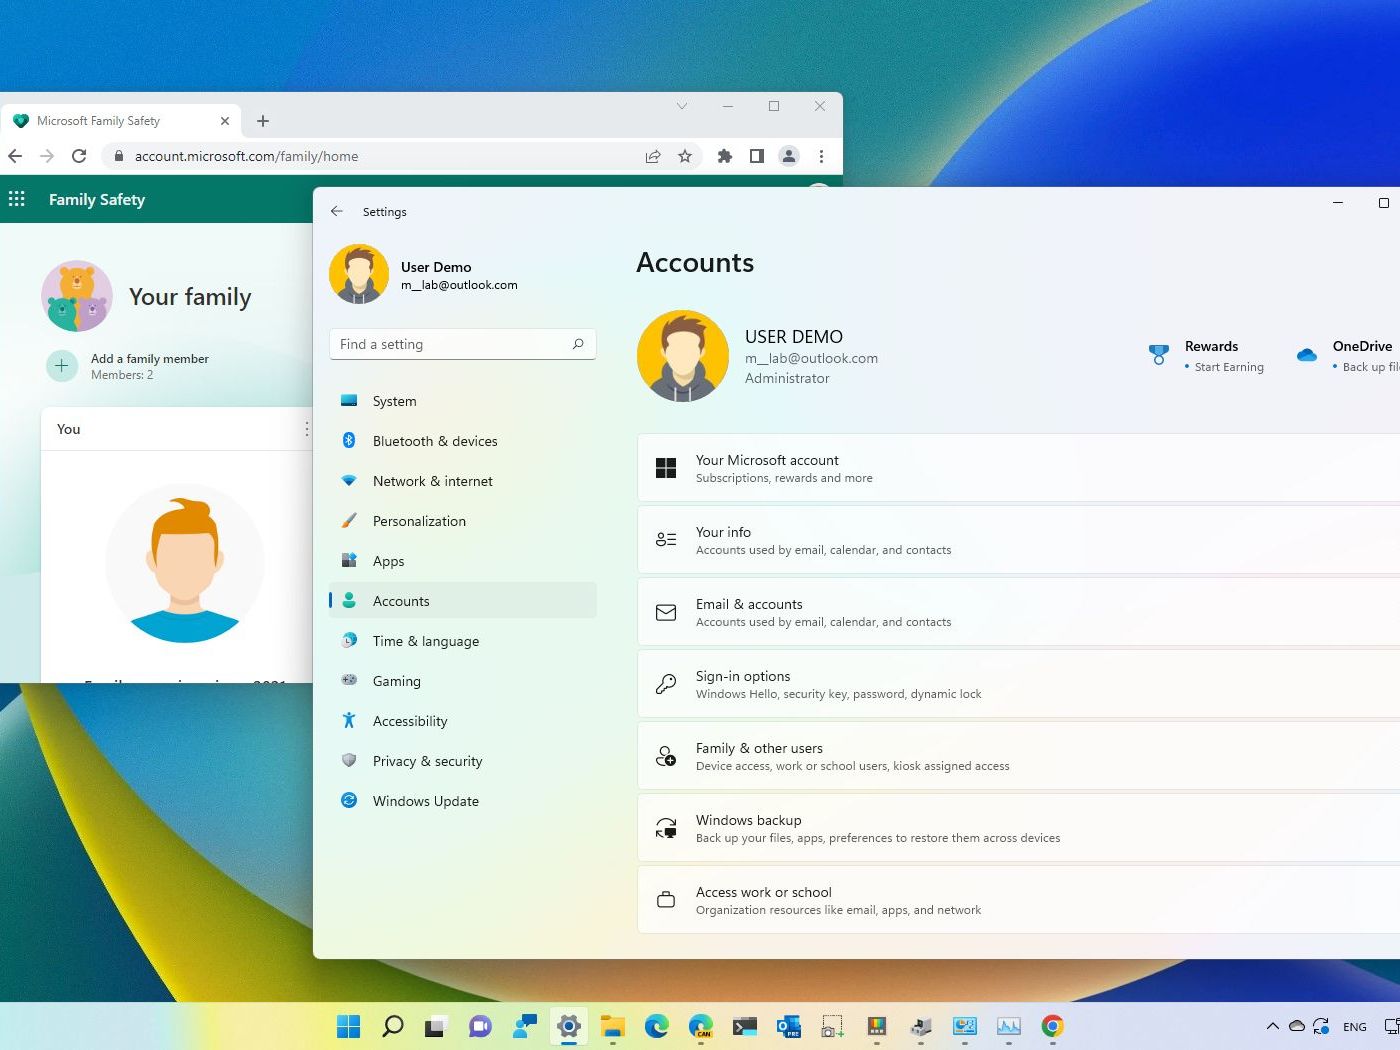Go back using Settings back arrow

[337, 211]
